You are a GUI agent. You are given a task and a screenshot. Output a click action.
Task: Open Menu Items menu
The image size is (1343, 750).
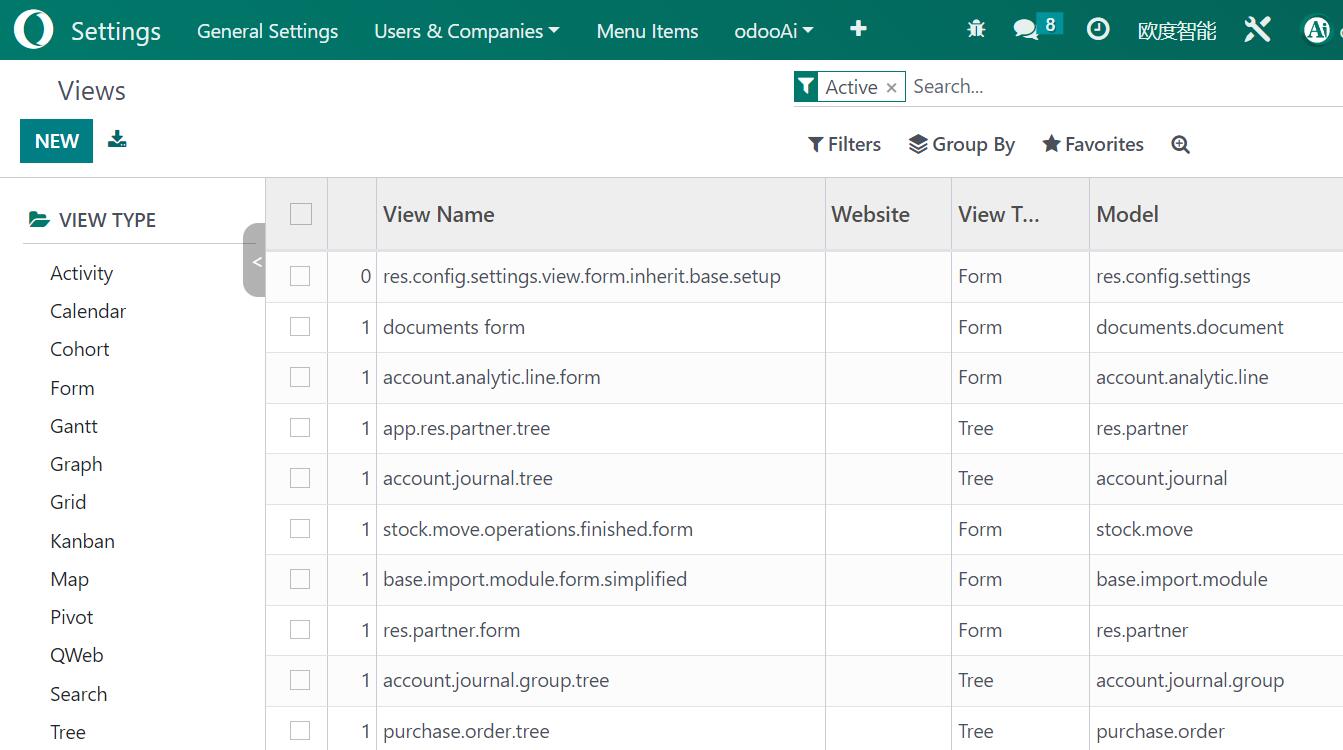[648, 31]
